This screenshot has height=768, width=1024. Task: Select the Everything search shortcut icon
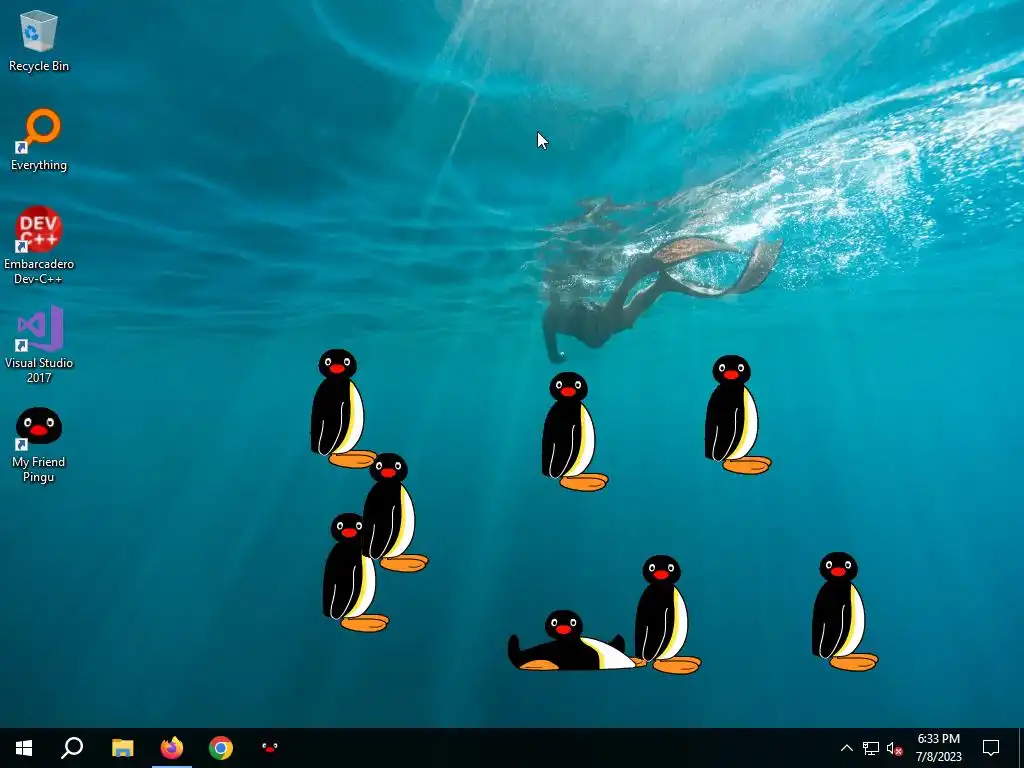[x=39, y=140]
